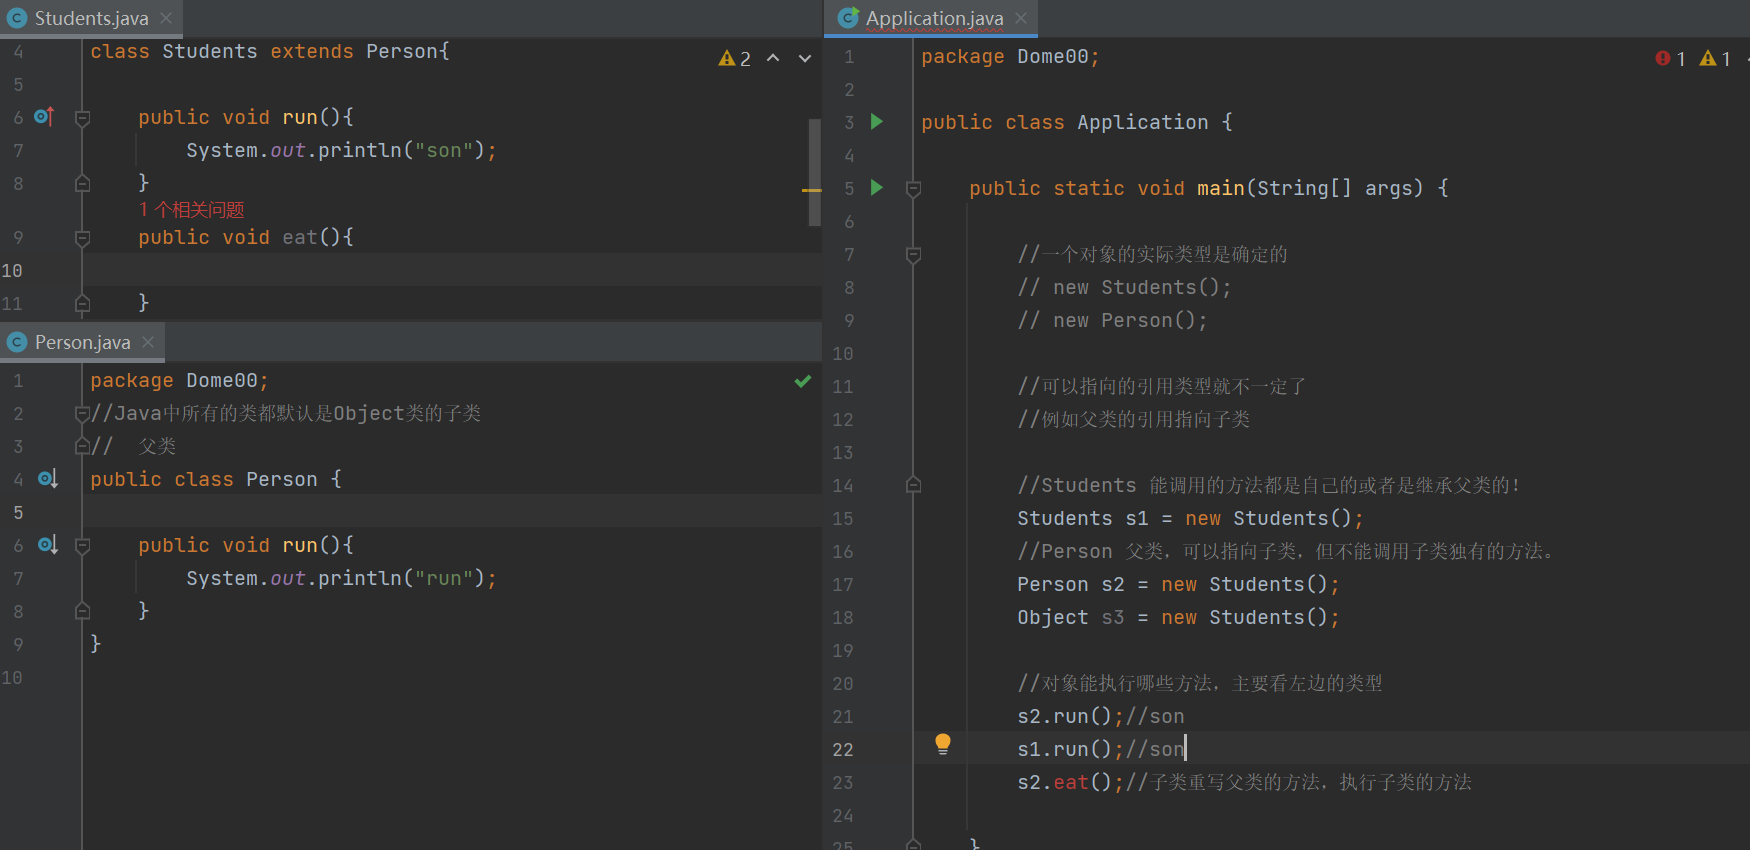Screen dimensions: 1750x850
Task: Jump to the yellow warning stripe mark in Students.java
Action: click(x=811, y=190)
